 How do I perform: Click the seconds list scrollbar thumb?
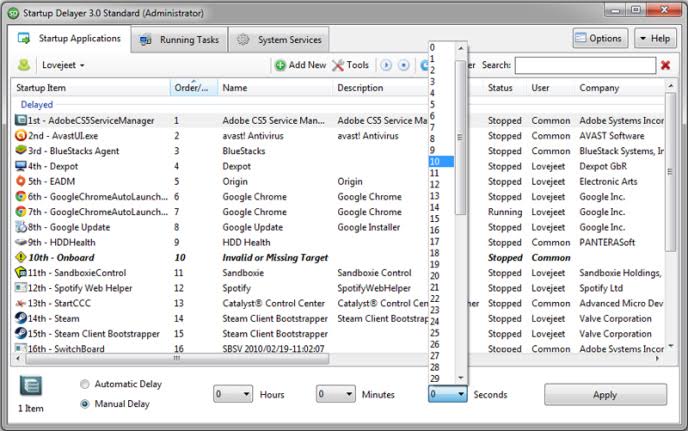(460, 137)
